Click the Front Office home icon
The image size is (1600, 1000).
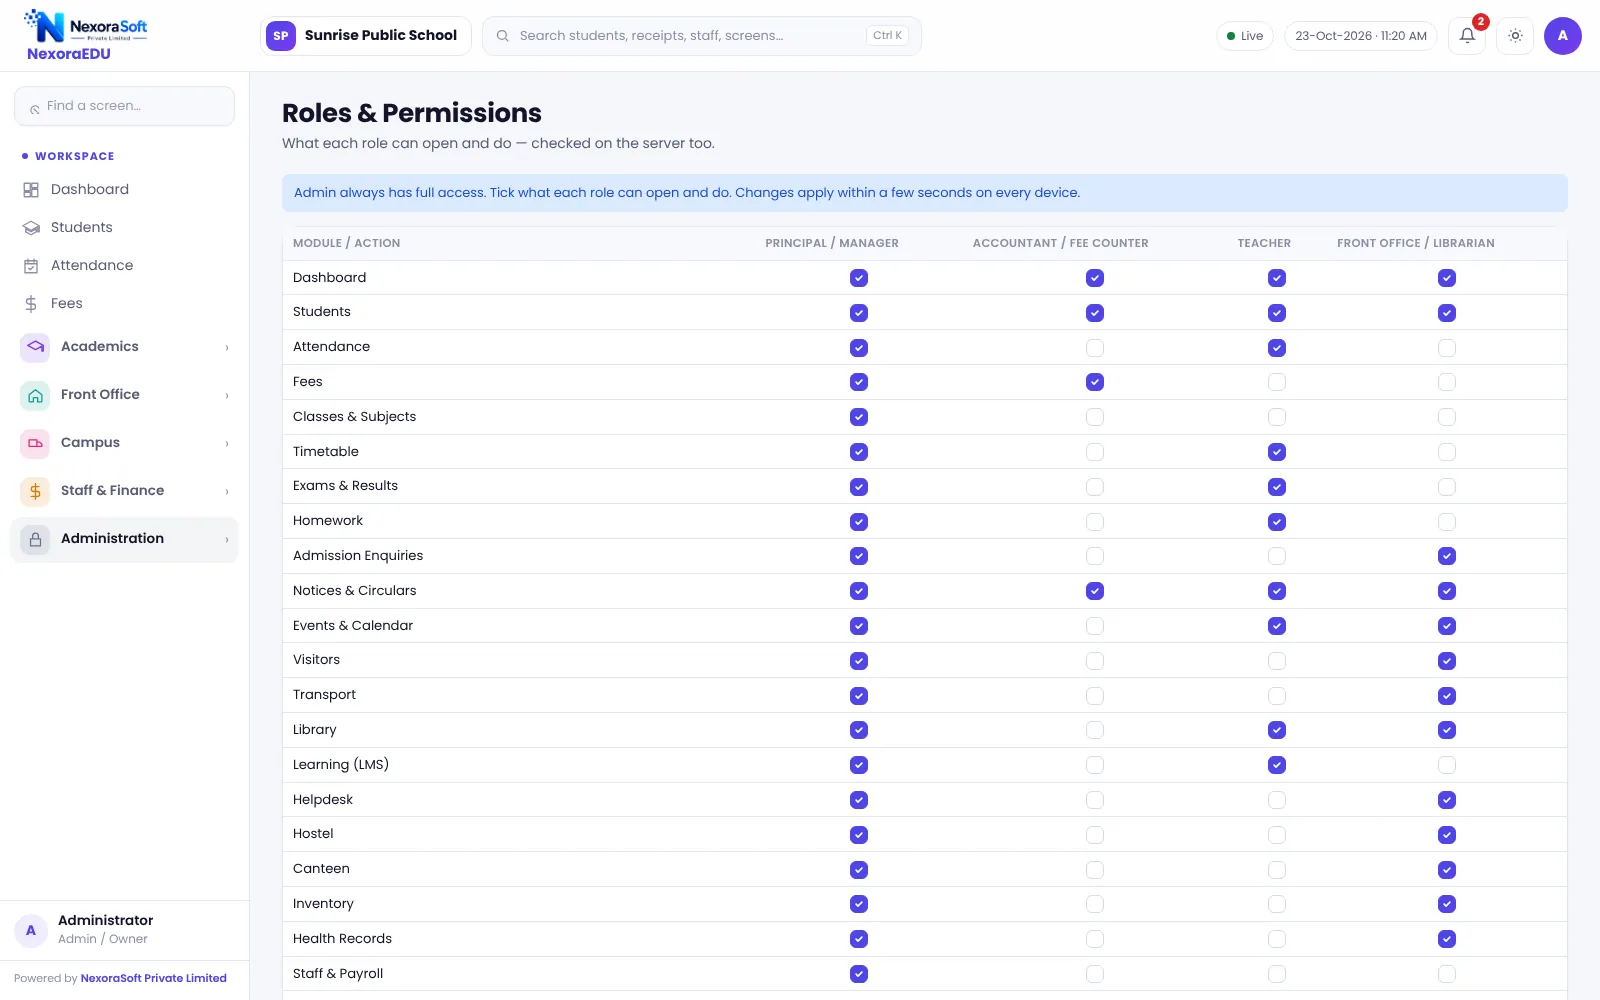[x=35, y=395]
